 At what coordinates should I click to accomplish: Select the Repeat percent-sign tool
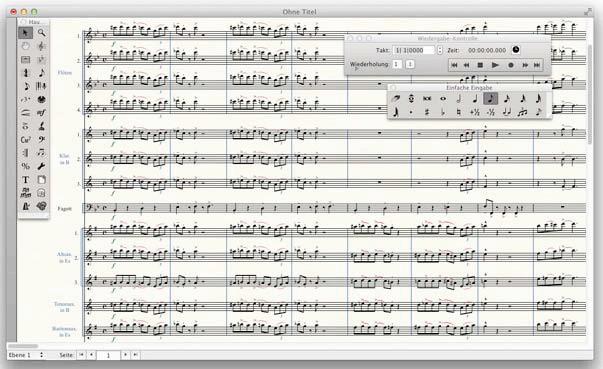(x=25, y=166)
